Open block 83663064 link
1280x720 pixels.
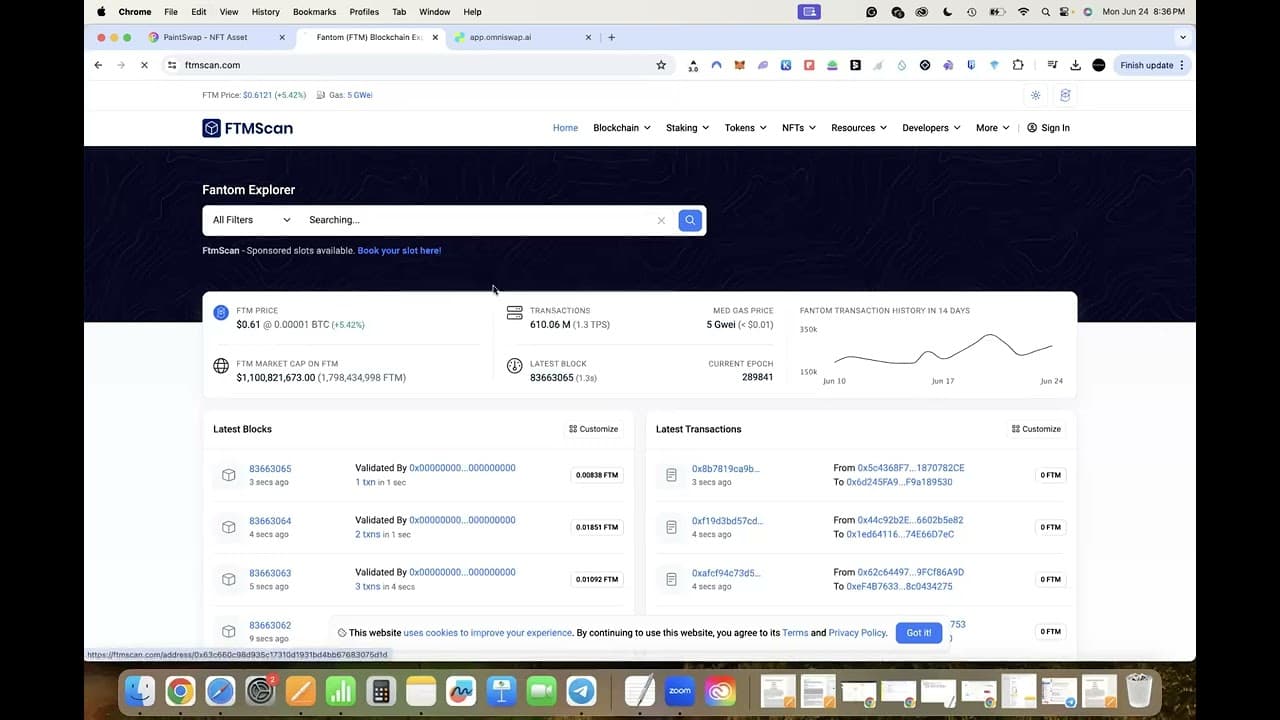270,521
